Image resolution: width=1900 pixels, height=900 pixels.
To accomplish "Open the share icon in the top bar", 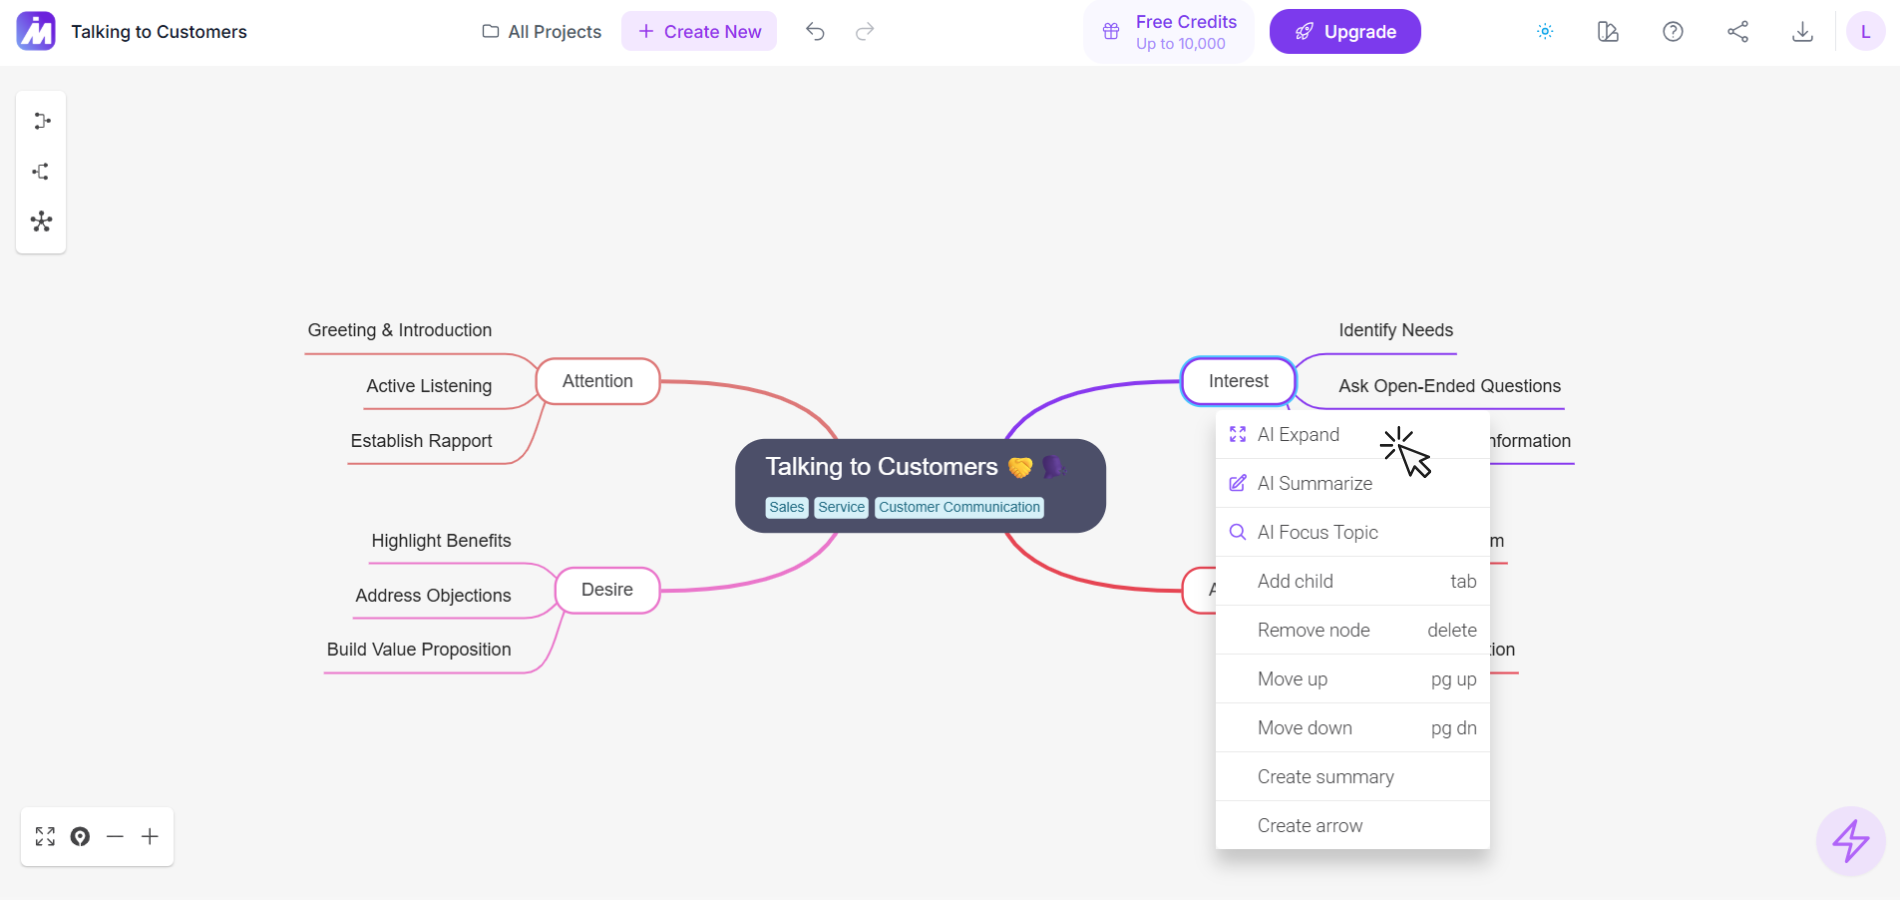I will [1738, 32].
